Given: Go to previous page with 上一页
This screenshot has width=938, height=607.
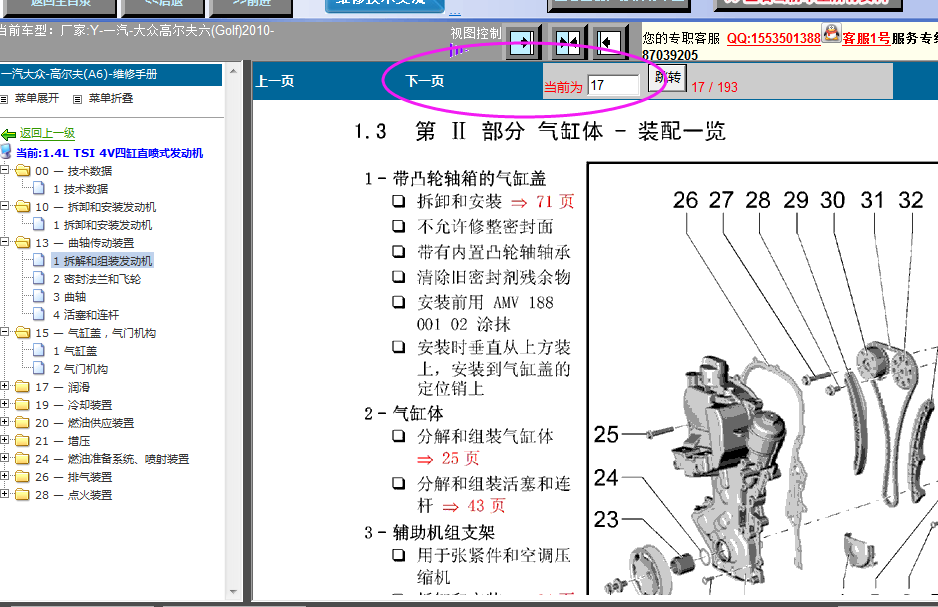Looking at the screenshot, I should [275, 81].
